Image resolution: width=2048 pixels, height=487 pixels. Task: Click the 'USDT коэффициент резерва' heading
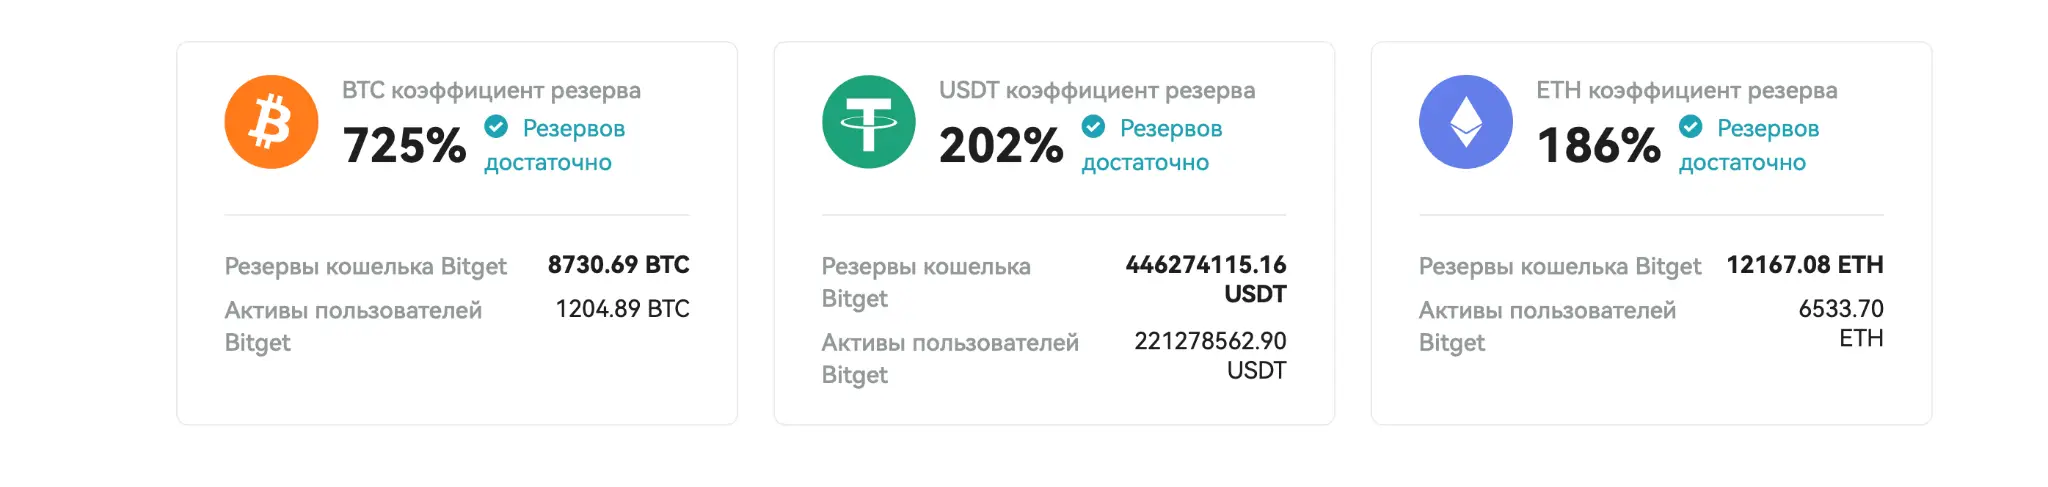coord(1097,90)
